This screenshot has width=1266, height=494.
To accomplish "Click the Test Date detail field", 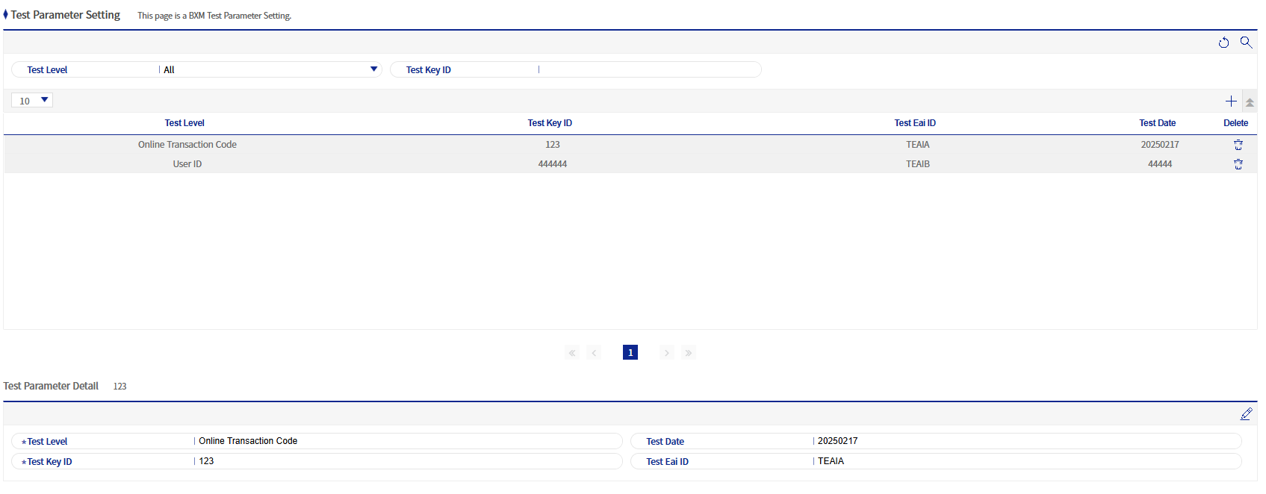I will (1025, 441).
